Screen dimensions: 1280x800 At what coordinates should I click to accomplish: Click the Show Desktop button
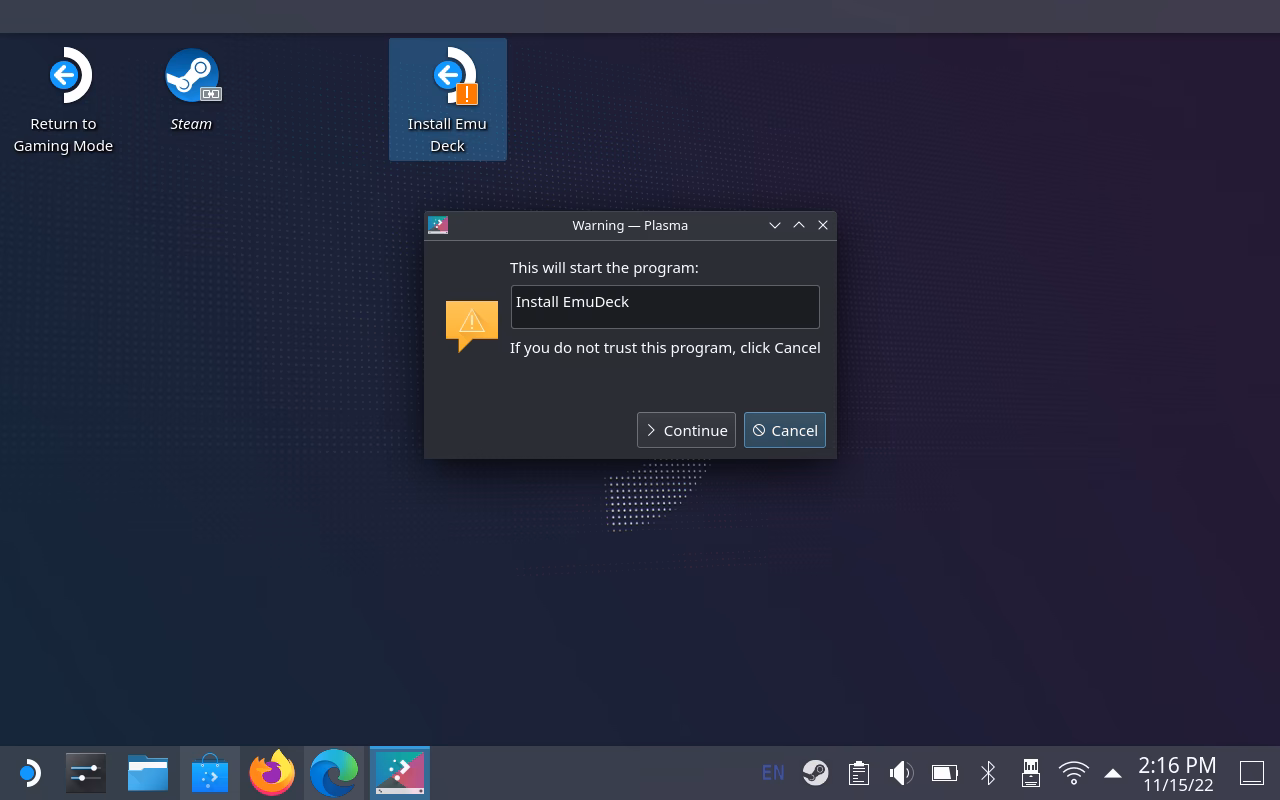(1252, 773)
